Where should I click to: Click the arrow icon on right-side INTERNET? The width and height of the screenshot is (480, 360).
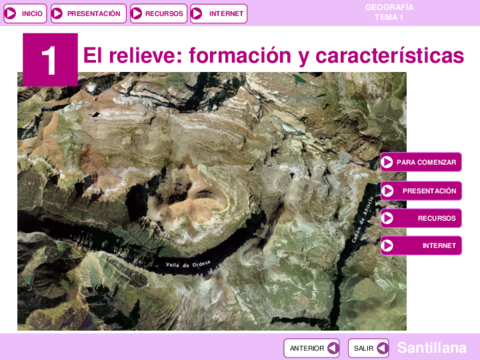coord(387,246)
